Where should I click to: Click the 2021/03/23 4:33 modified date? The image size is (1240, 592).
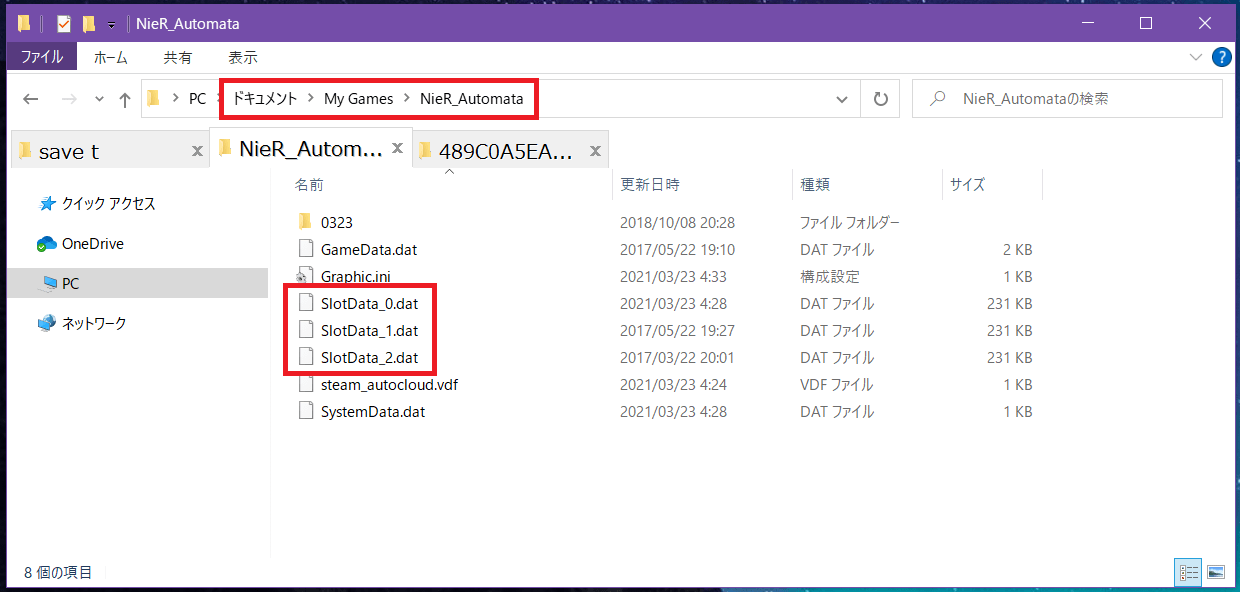tap(673, 276)
